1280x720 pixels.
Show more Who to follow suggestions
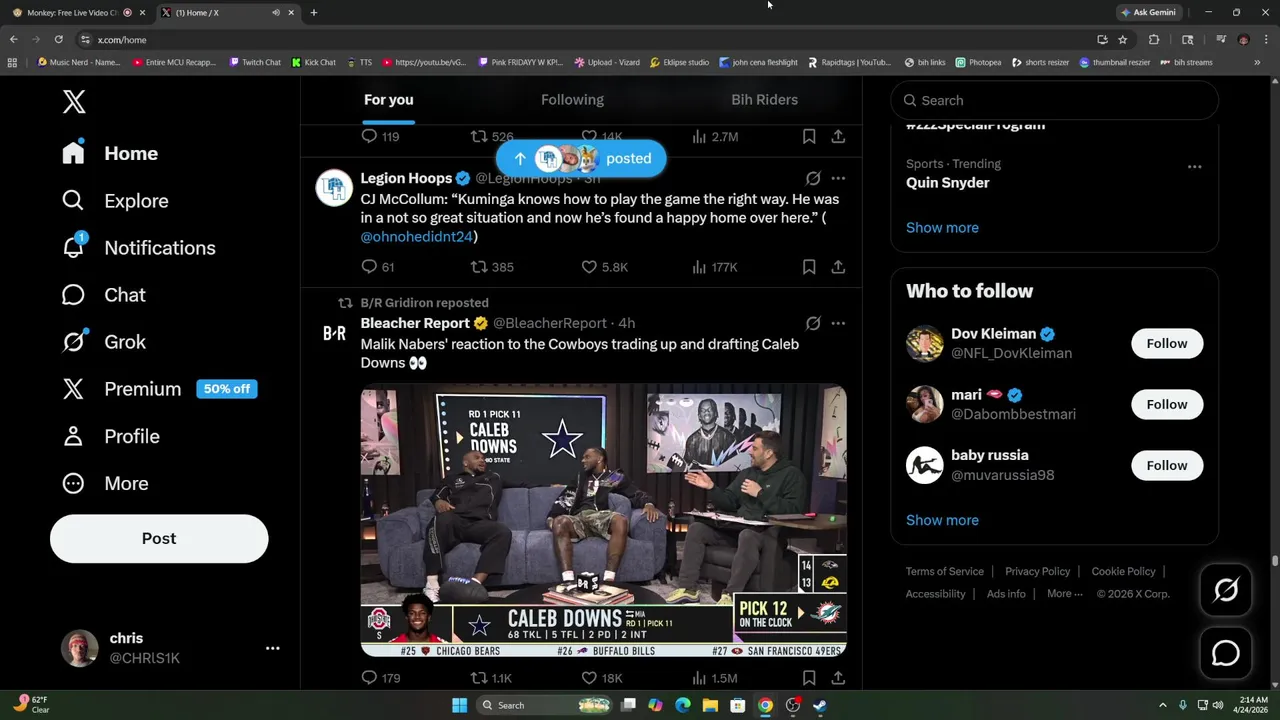(942, 520)
